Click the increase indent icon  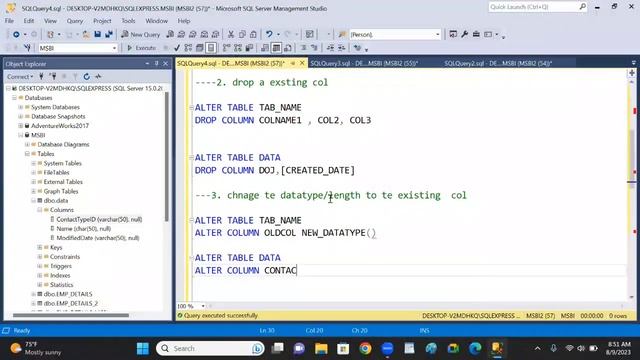click(342, 48)
